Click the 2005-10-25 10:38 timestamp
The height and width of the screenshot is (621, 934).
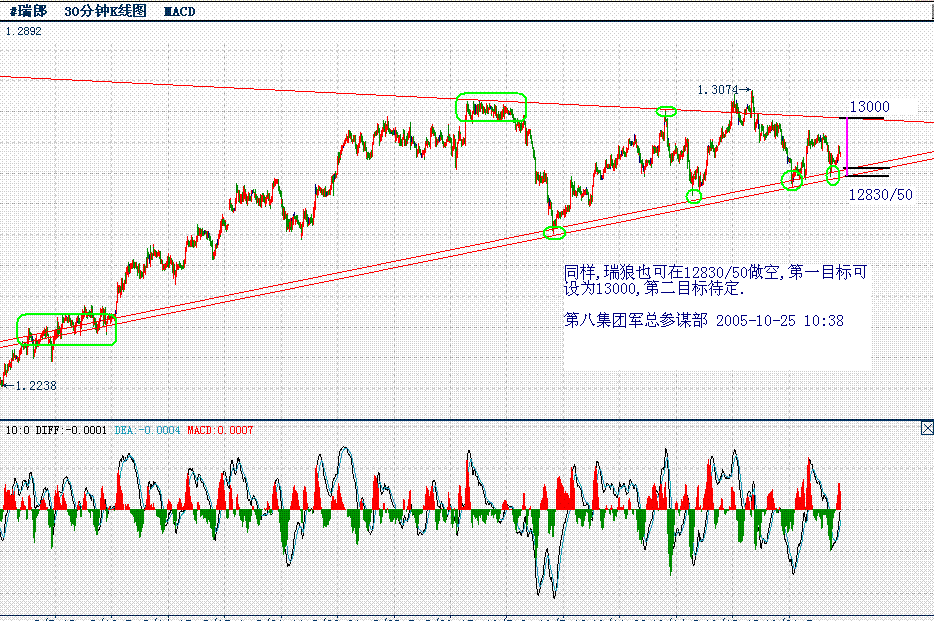(x=780, y=321)
